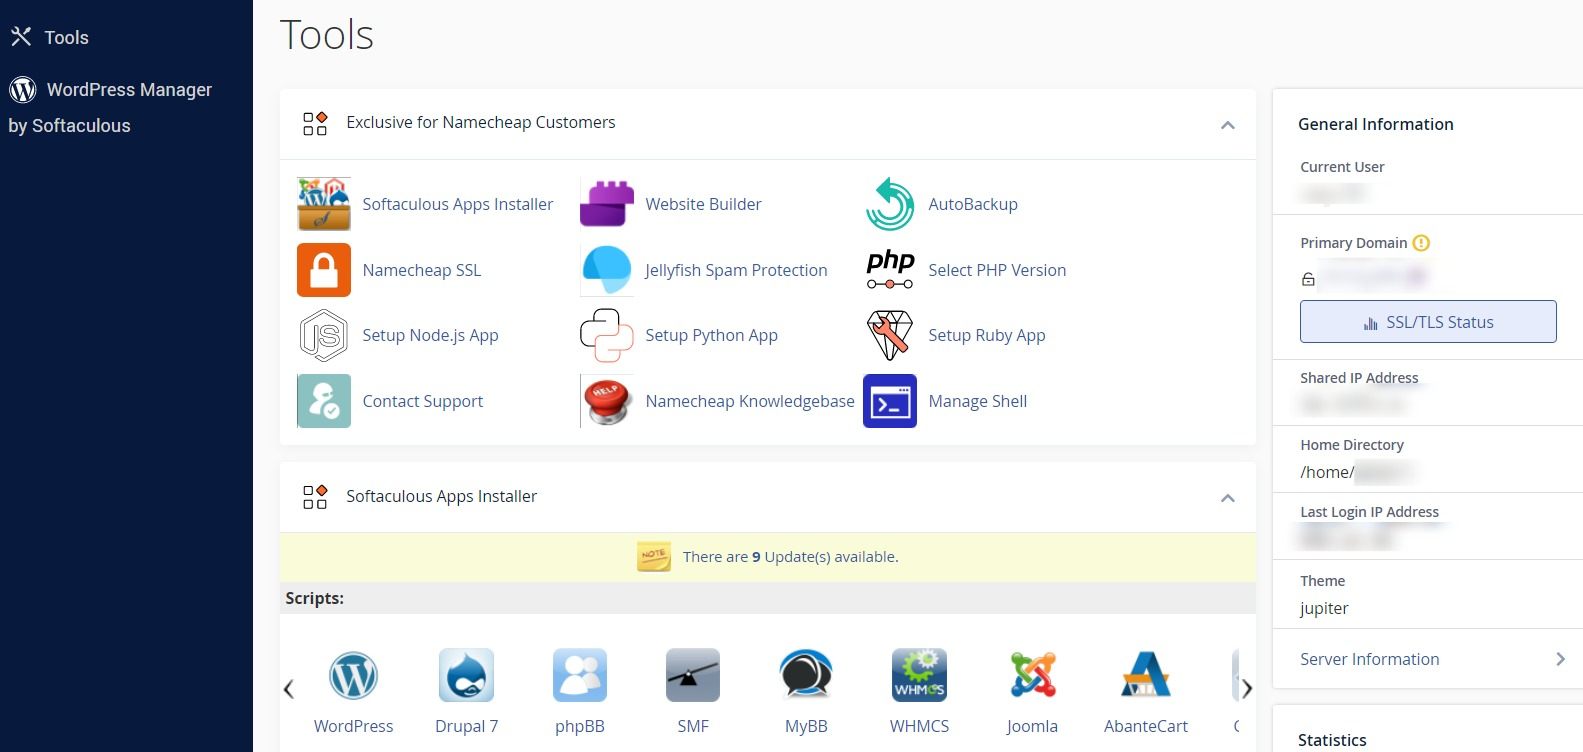This screenshot has height=752, width=1583.
Task: Select the MyBB script icon
Action: pos(806,676)
